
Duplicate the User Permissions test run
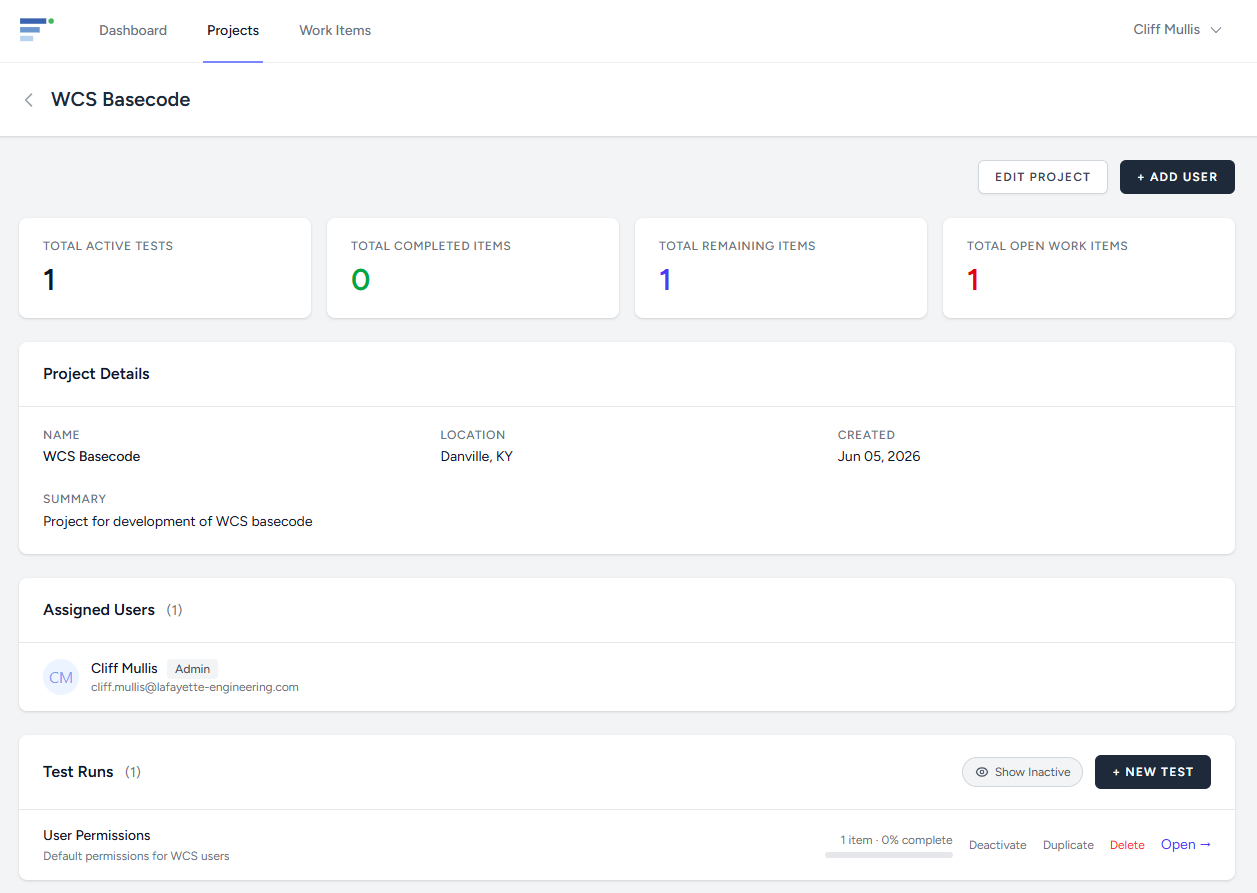[x=1068, y=845]
